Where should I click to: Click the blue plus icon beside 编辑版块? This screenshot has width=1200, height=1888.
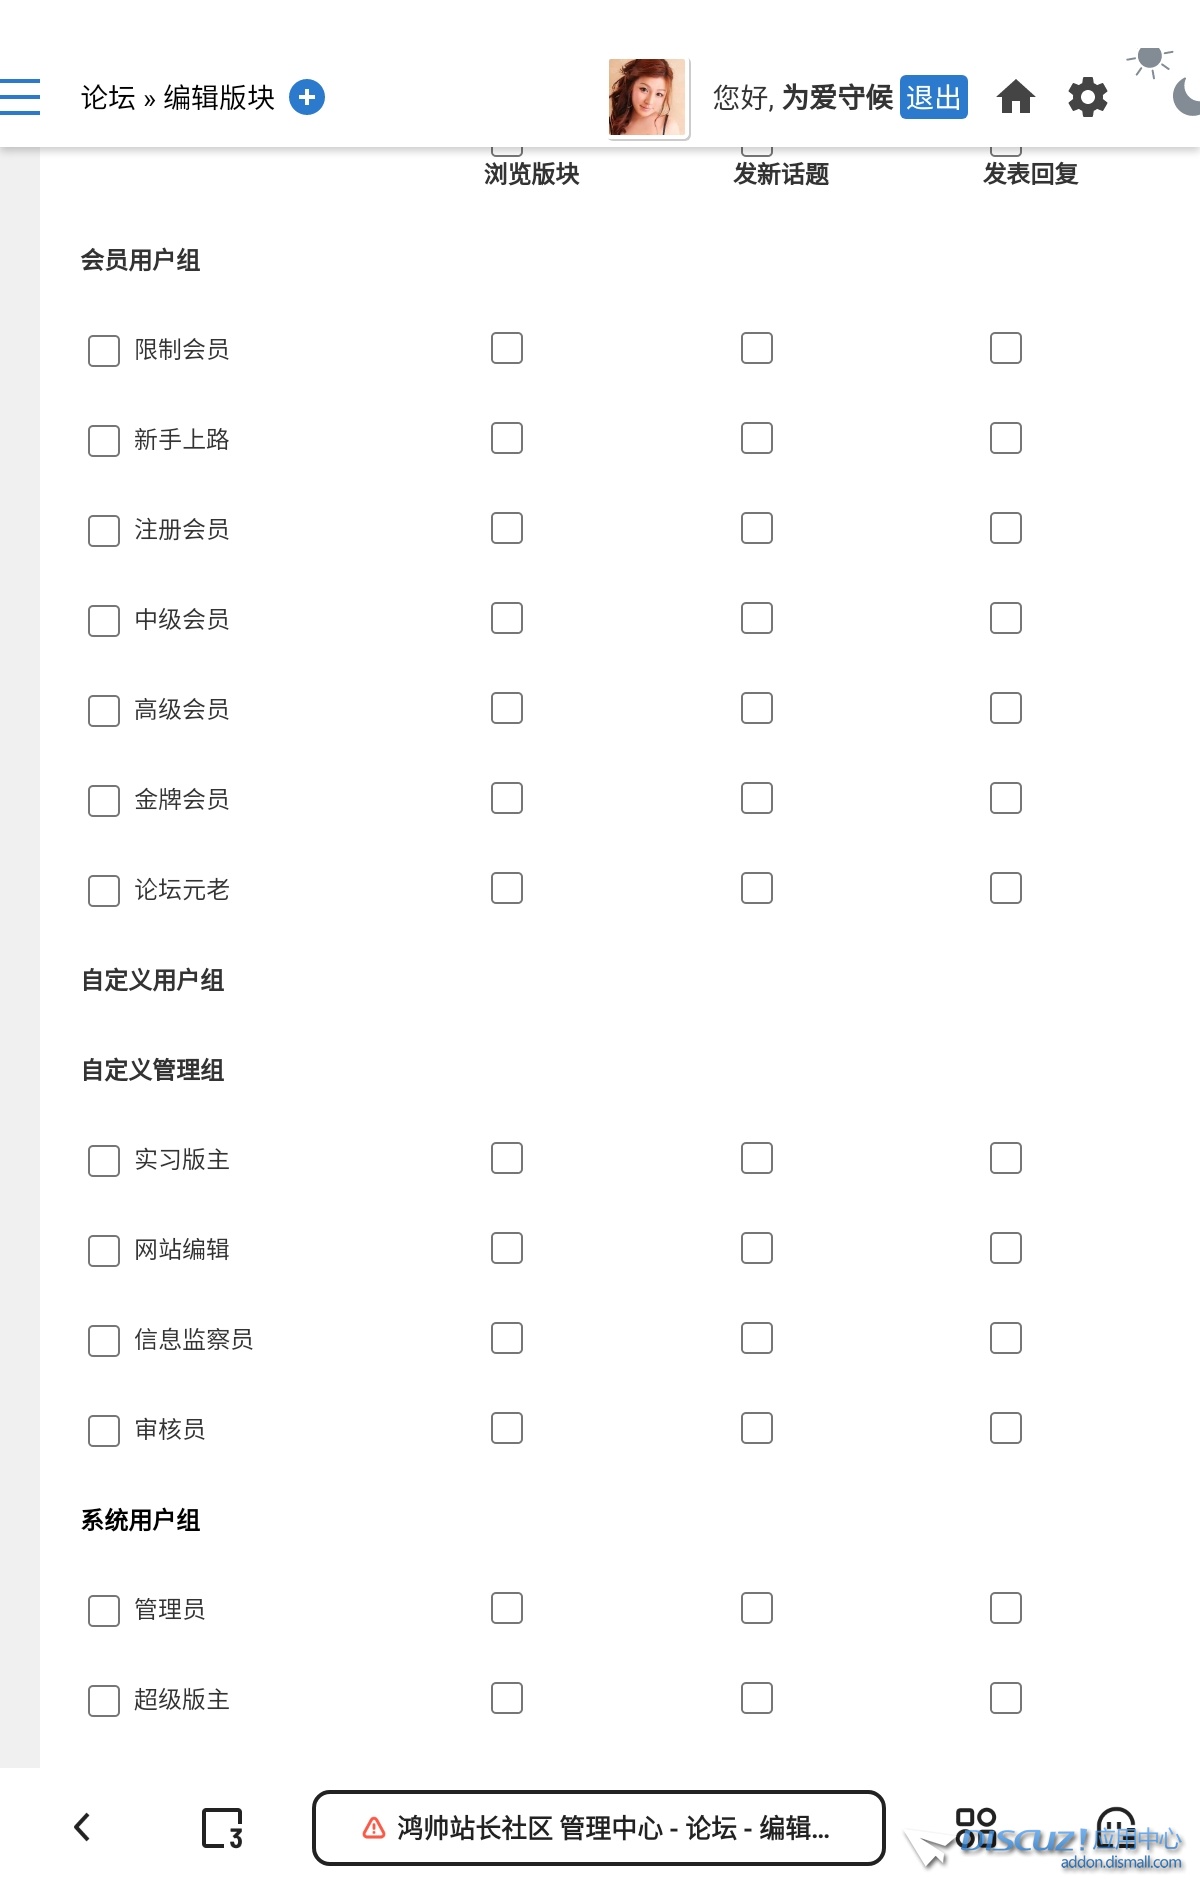coord(307,97)
